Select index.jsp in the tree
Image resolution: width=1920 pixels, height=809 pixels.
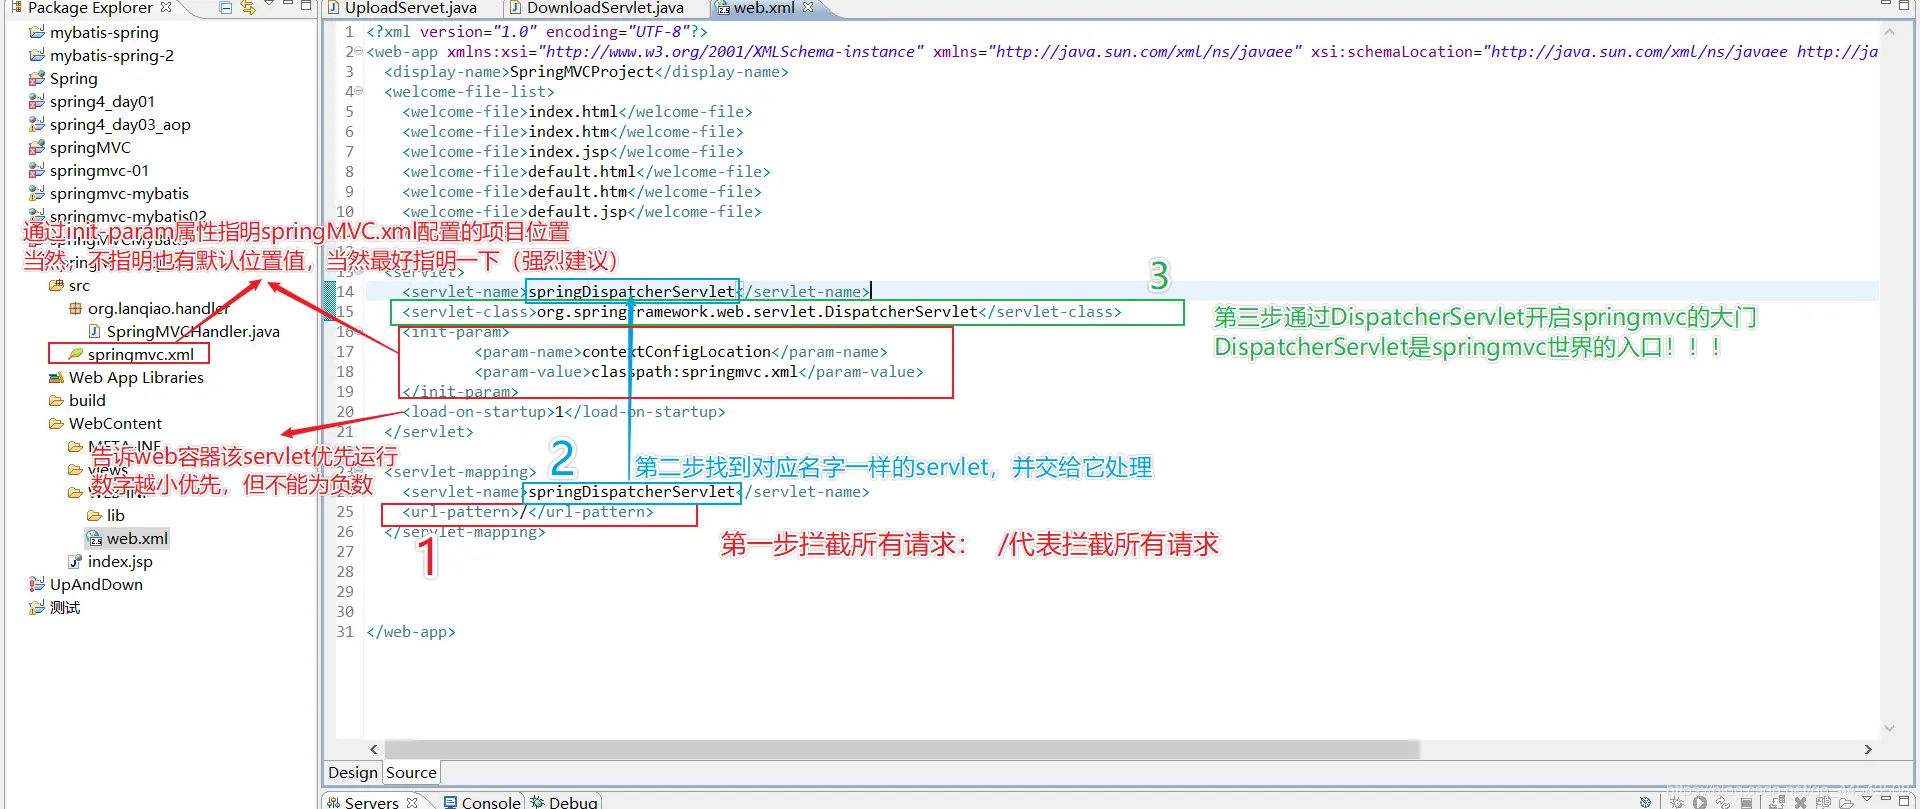click(120, 561)
